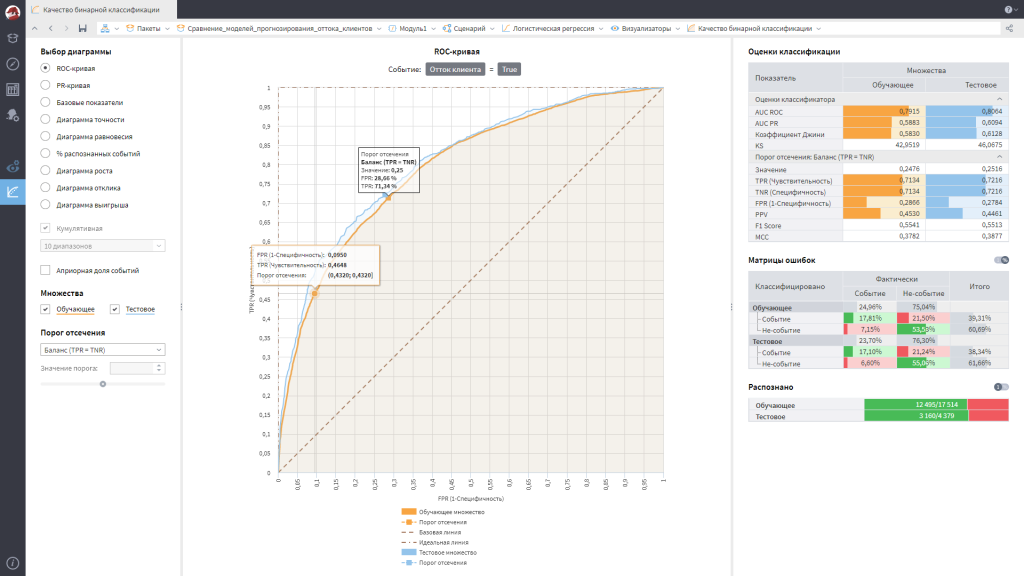Open the dashboard panel icon in sidebar
Screen dimensions: 1024x576
point(13,89)
